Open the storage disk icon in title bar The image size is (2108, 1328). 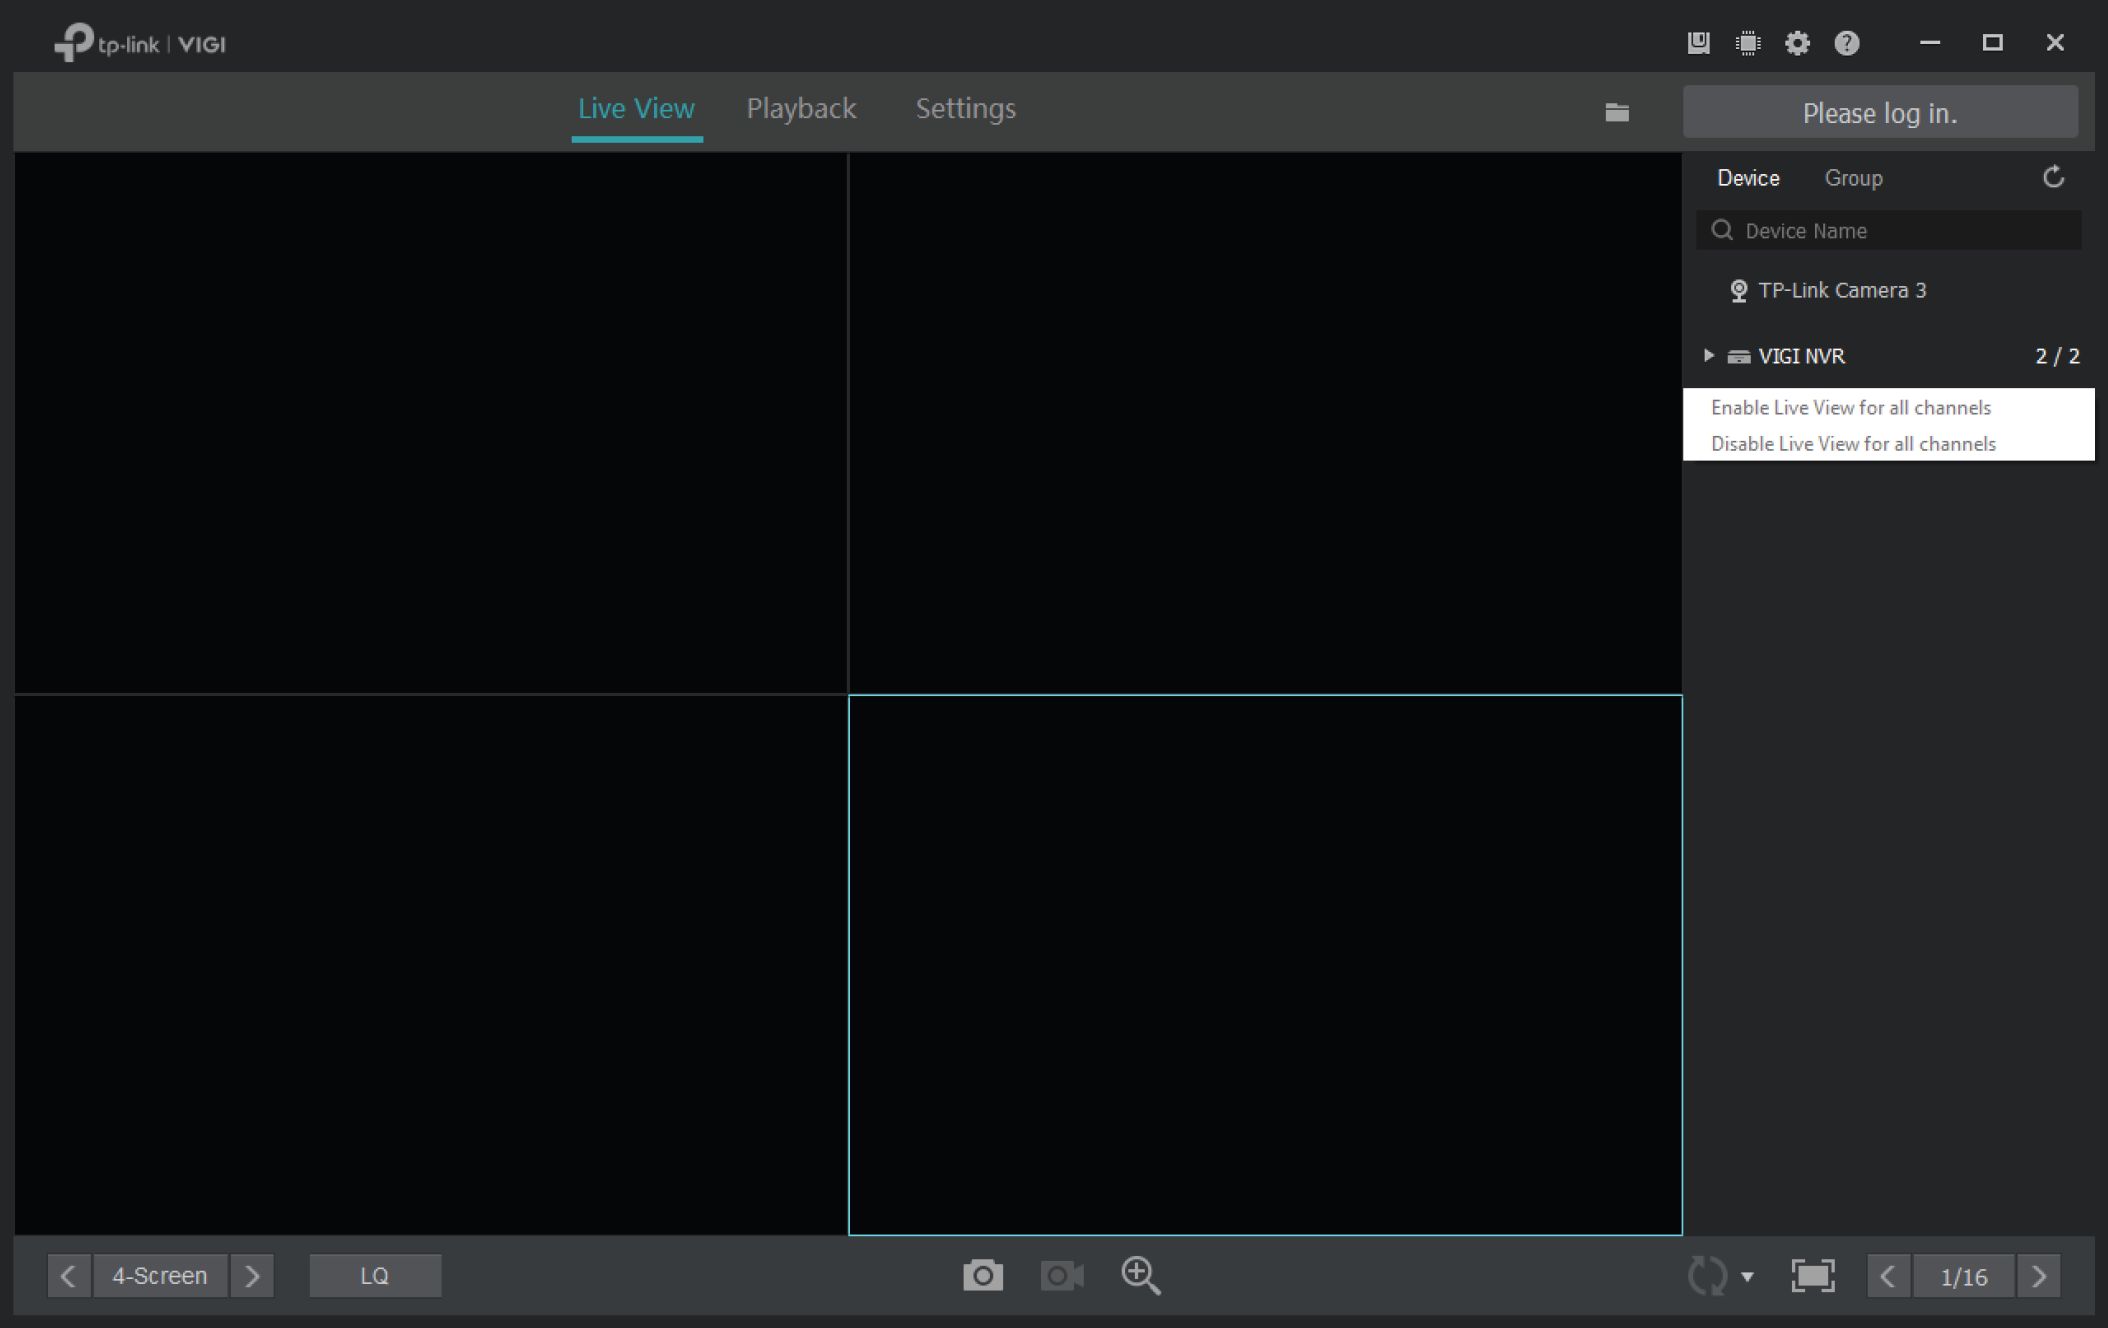(1698, 43)
